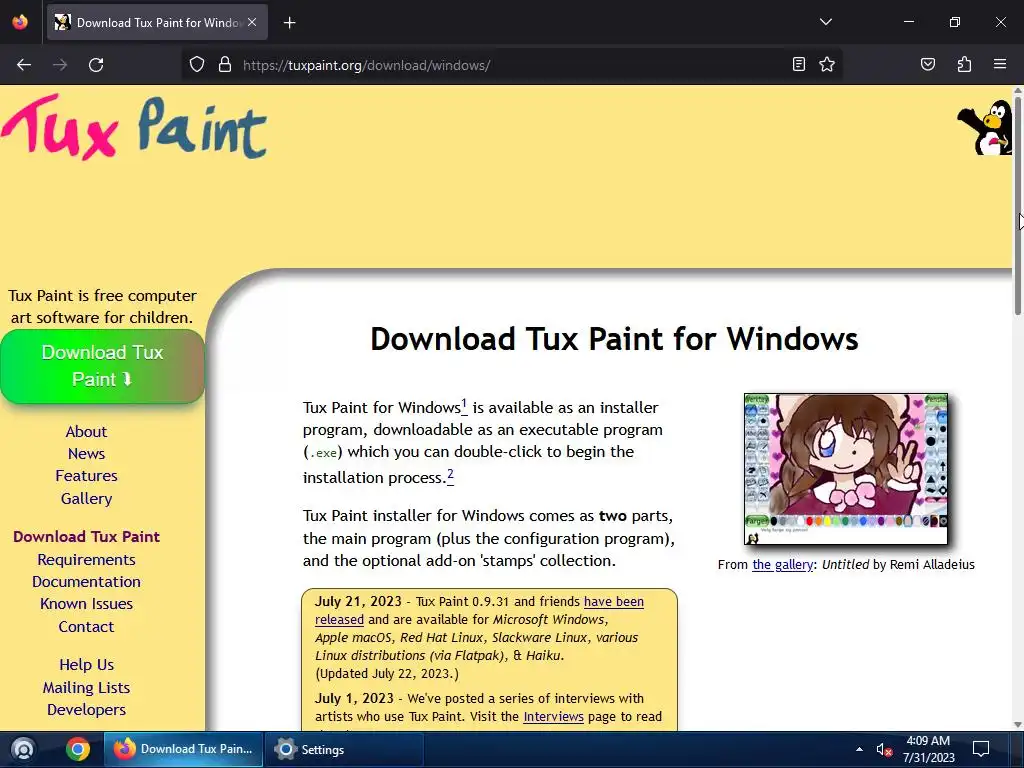Select the Firefox taskbar button

point(184,749)
